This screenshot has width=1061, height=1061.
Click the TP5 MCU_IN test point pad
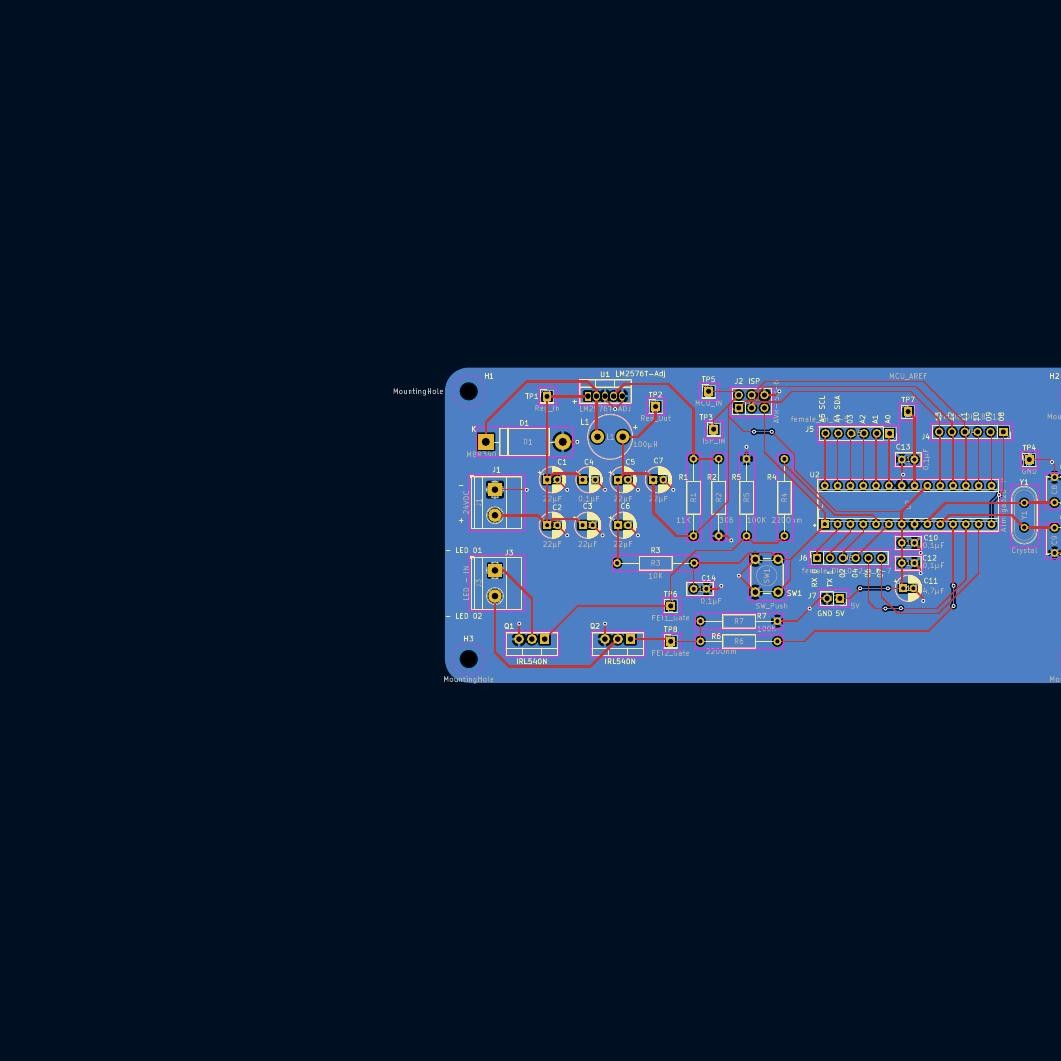pos(708,392)
